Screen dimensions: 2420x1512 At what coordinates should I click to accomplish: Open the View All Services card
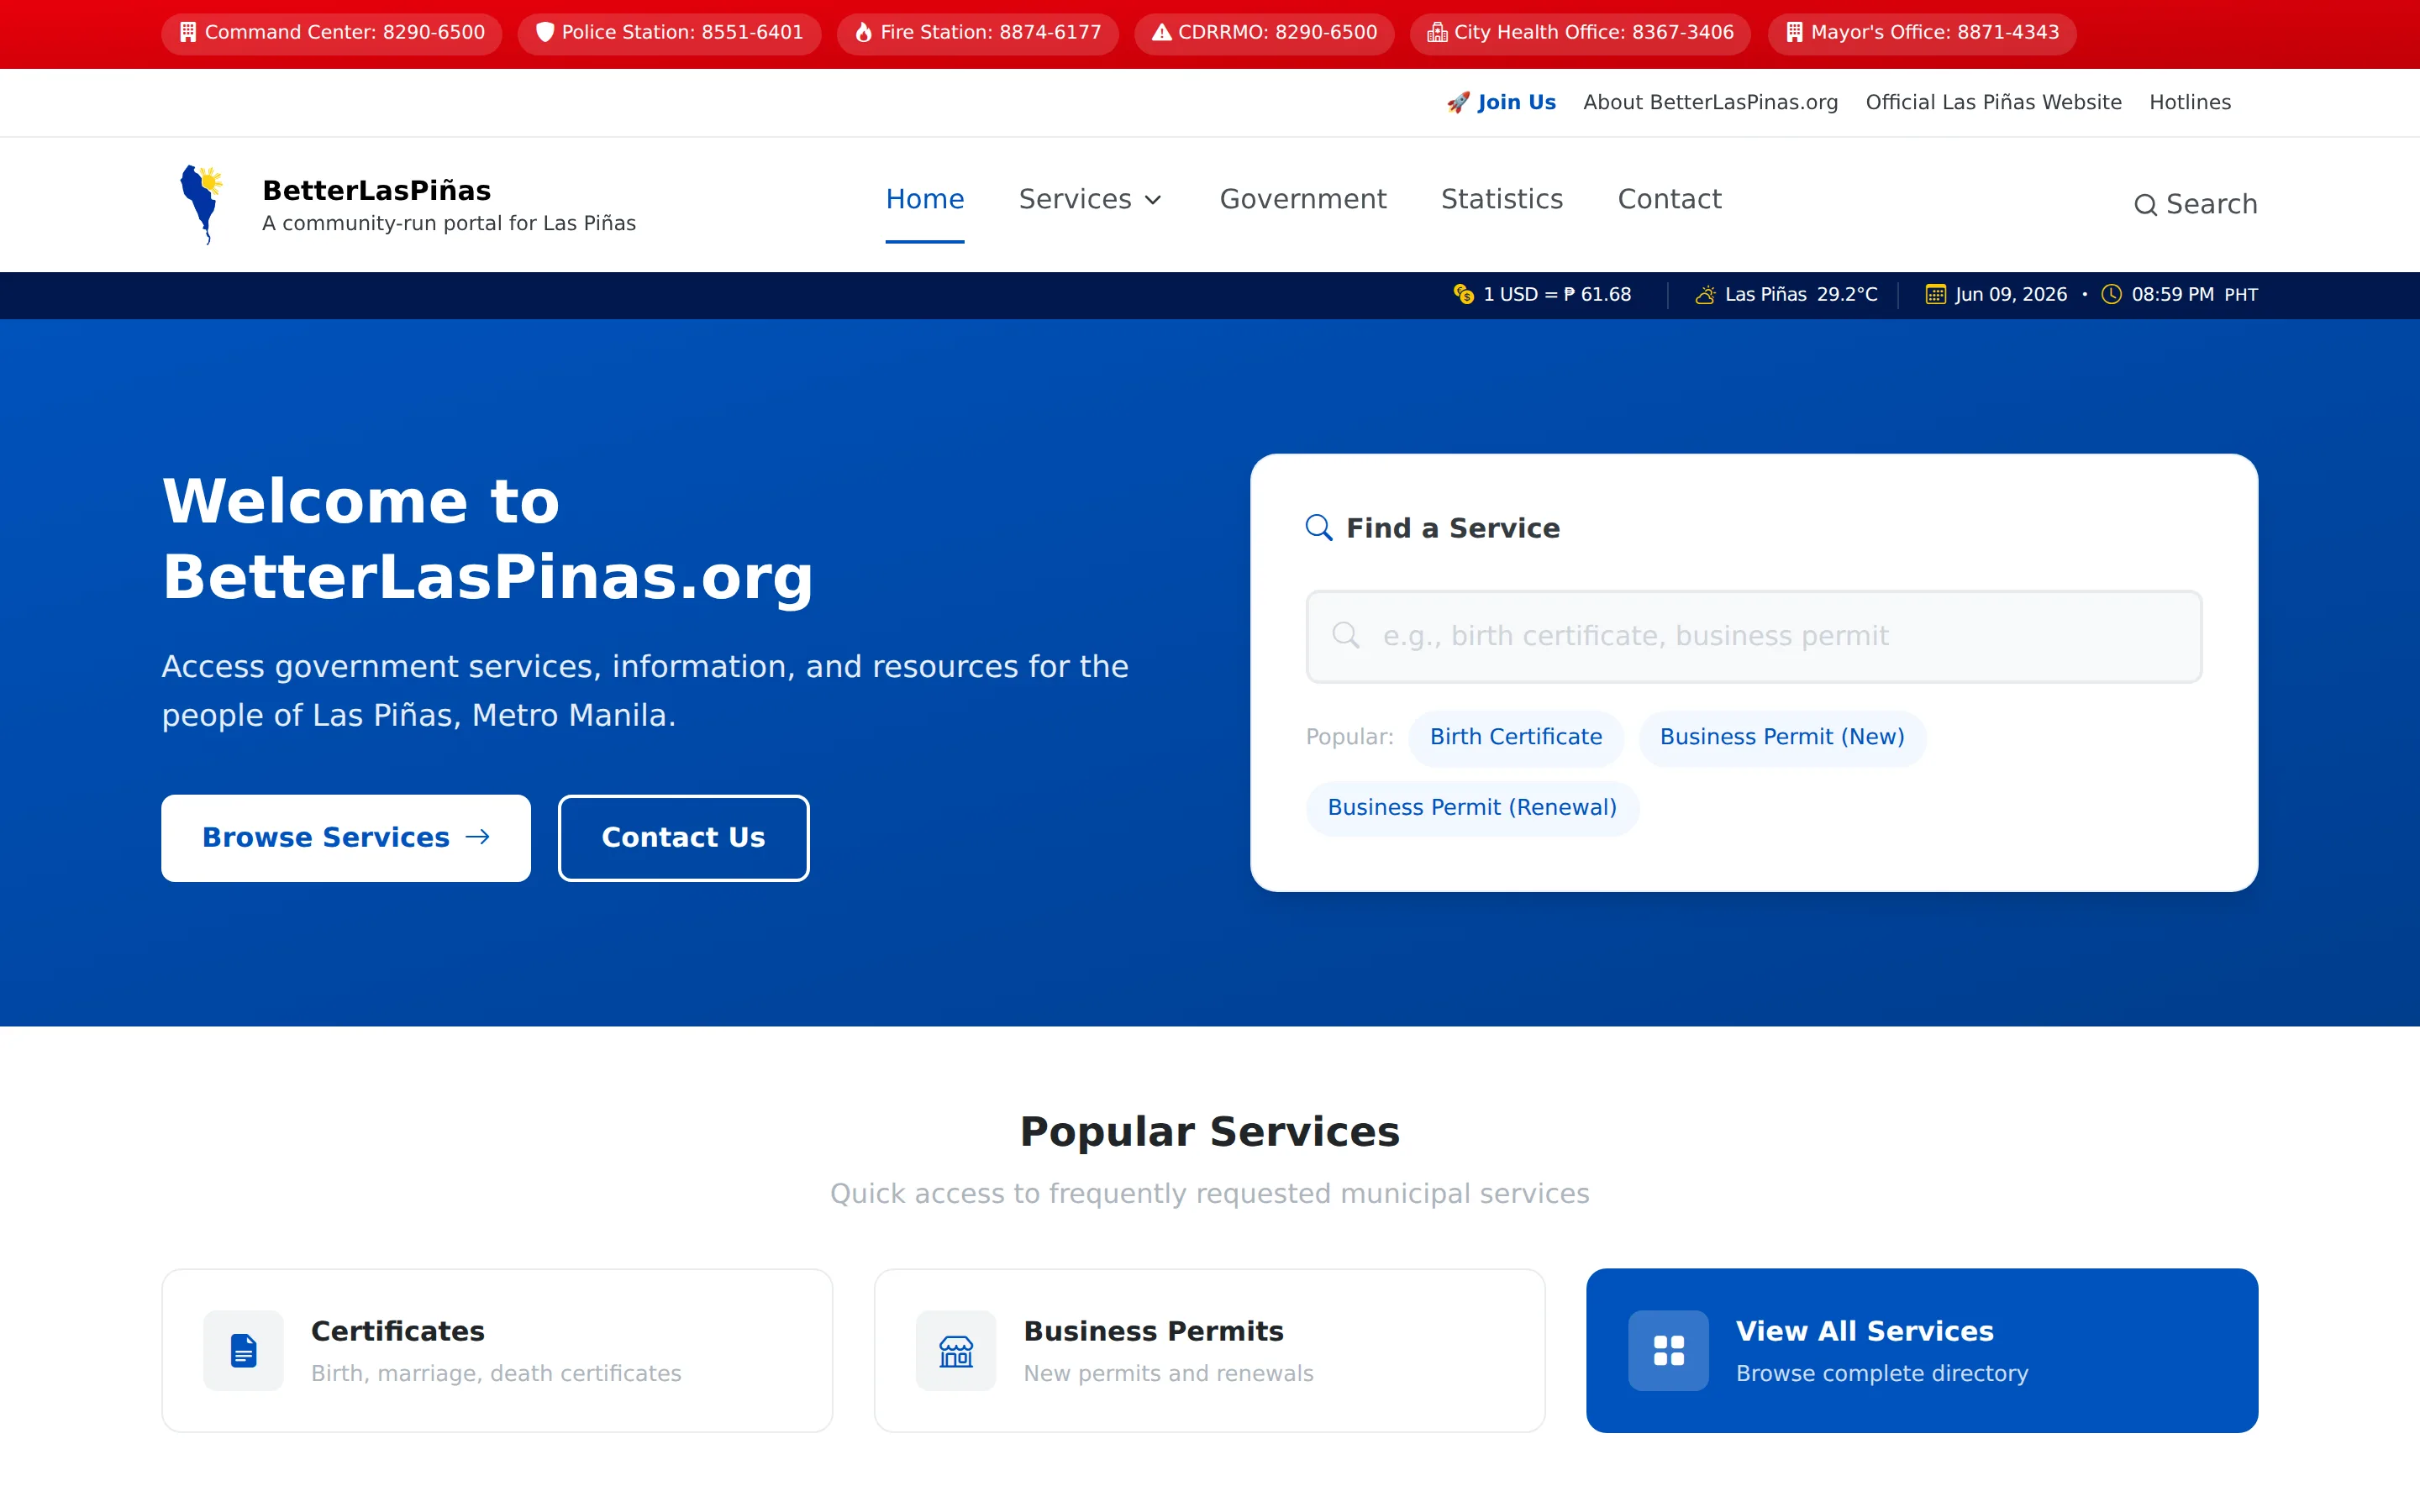pyautogui.click(x=1921, y=1350)
